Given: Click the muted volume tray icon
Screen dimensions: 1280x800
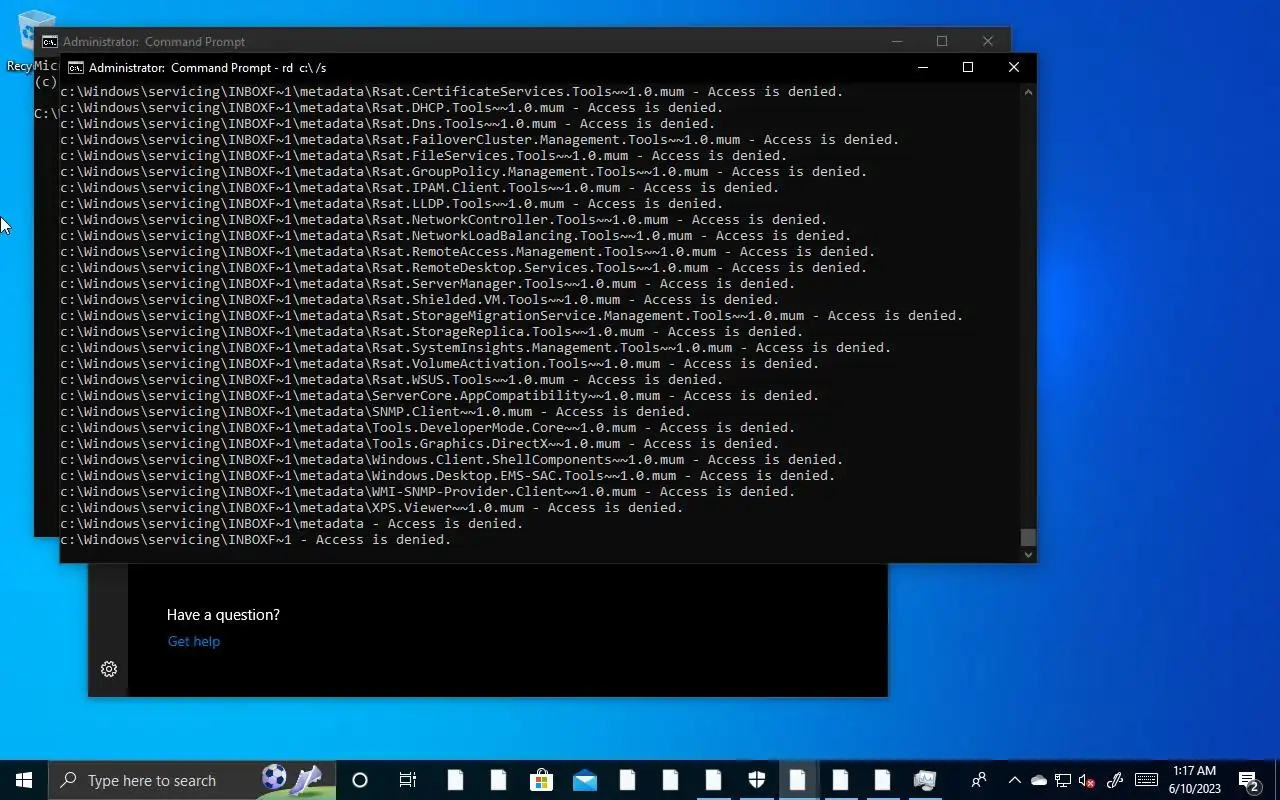Looking at the screenshot, I should point(1087,780).
